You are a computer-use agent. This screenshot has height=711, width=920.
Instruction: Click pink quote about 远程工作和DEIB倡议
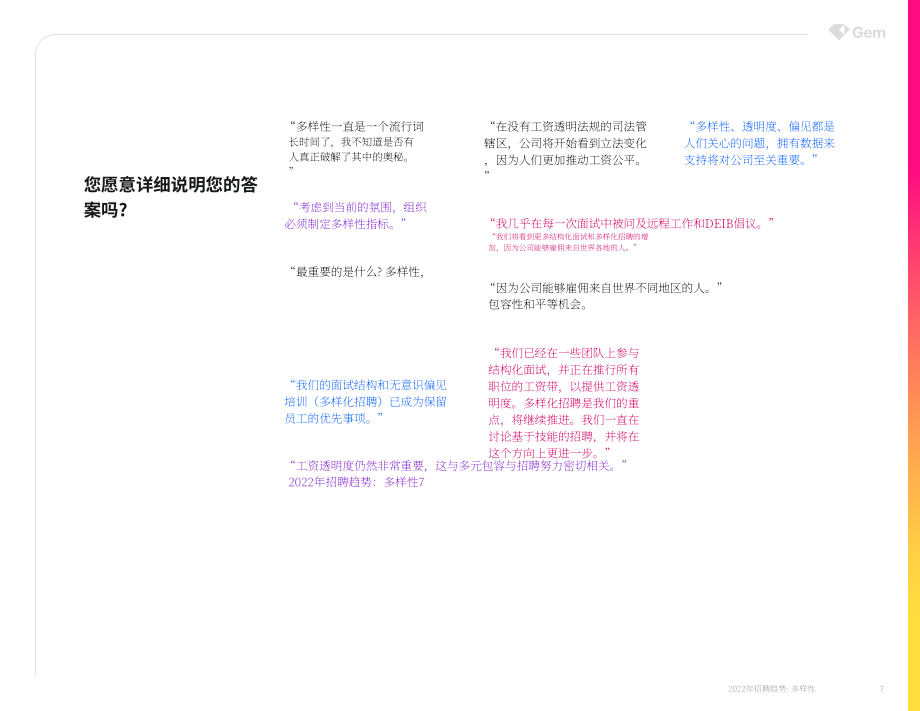click(x=631, y=223)
